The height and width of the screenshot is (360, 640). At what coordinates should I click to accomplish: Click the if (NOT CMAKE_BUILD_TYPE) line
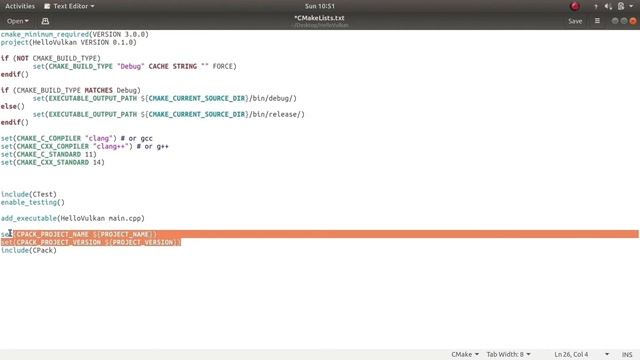point(51,58)
